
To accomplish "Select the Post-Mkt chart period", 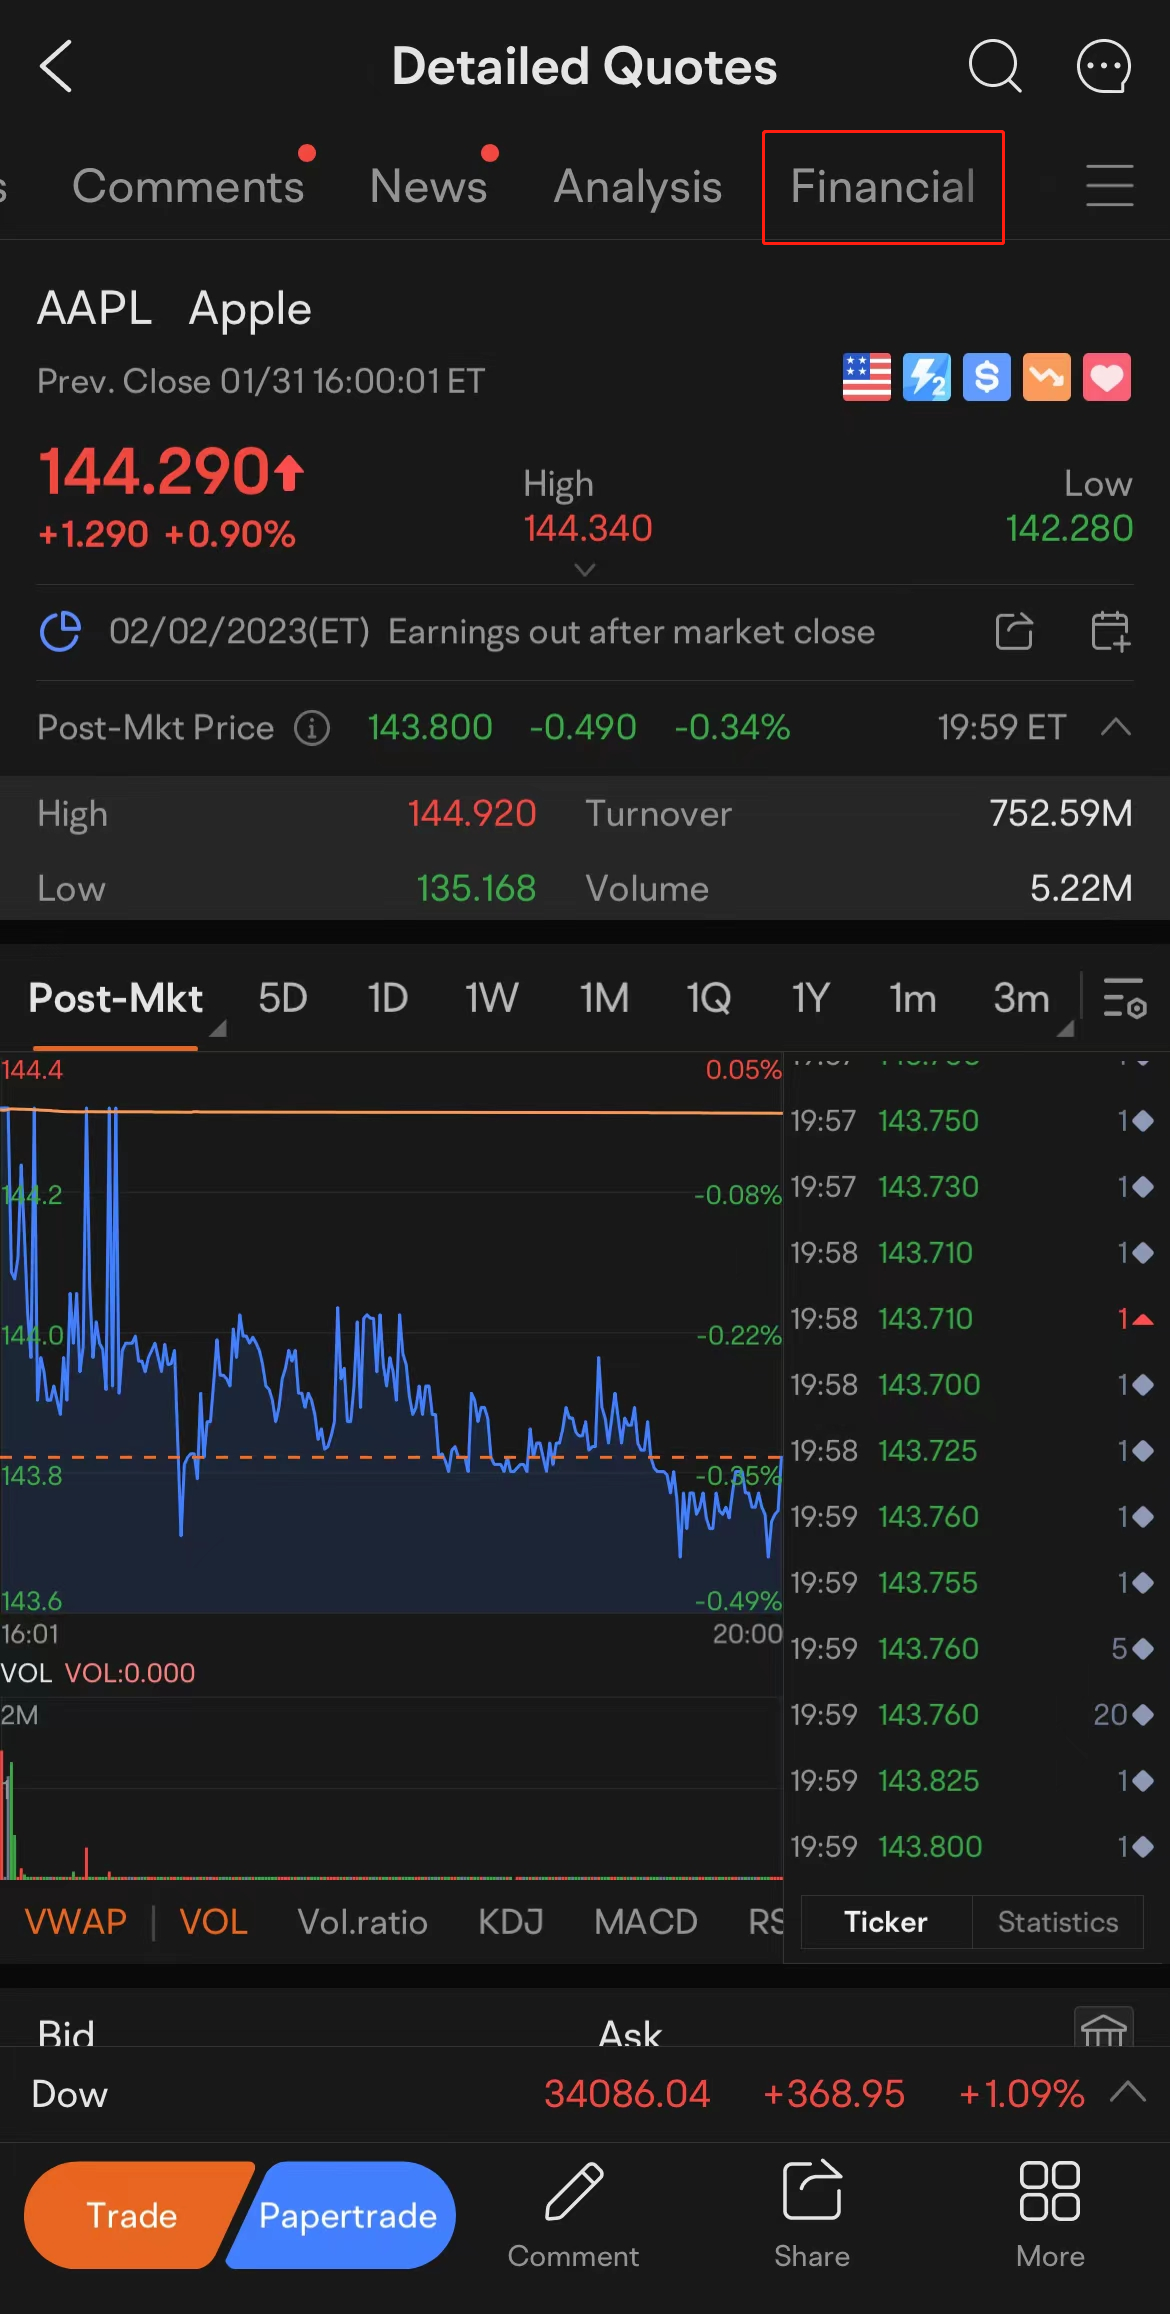I will click(x=115, y=998).
